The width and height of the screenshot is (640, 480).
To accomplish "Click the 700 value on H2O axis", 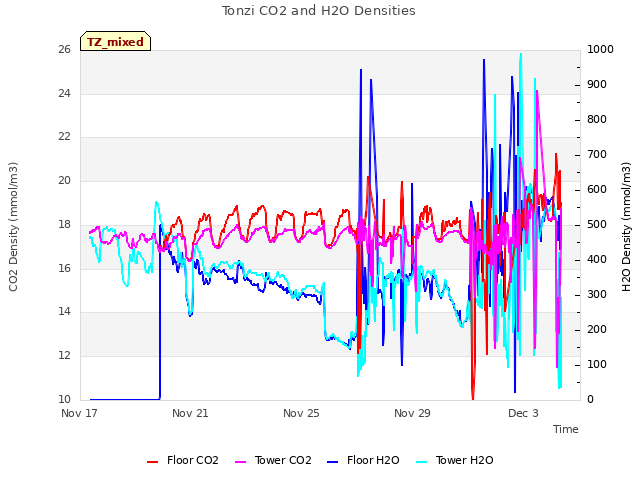I will click(x=597, y=155).
